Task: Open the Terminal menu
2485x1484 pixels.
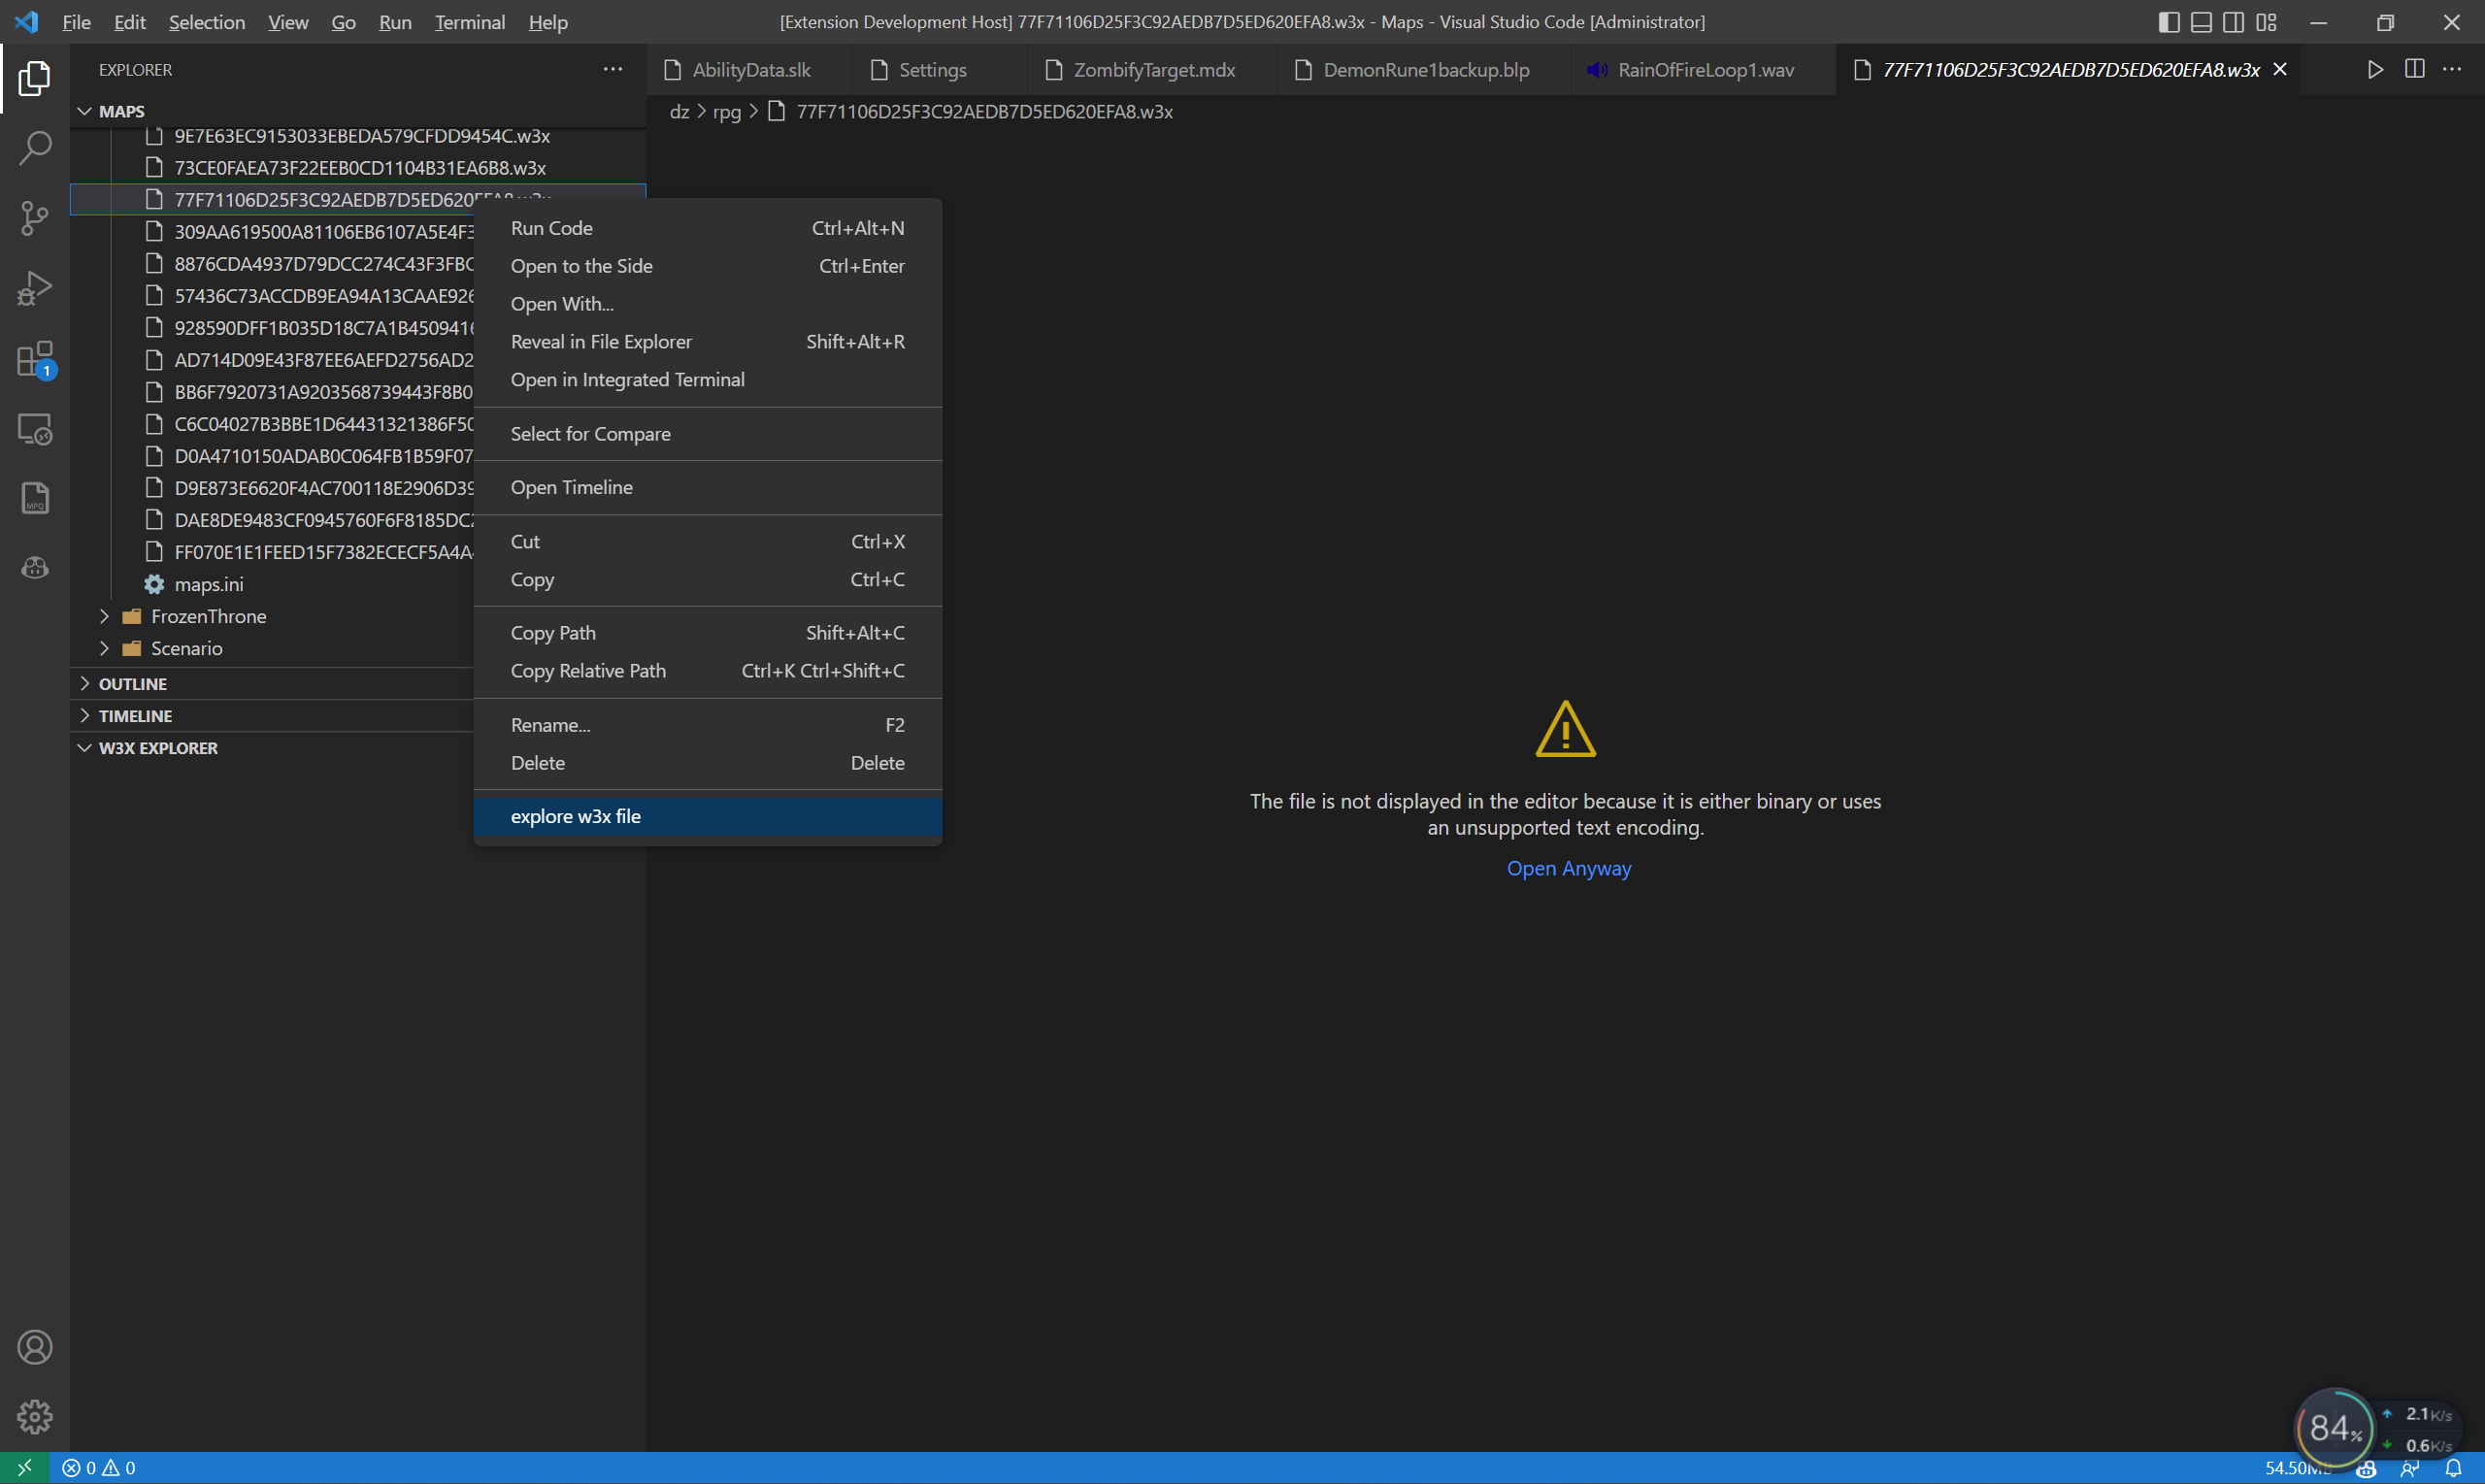Action: click(469, 22)
